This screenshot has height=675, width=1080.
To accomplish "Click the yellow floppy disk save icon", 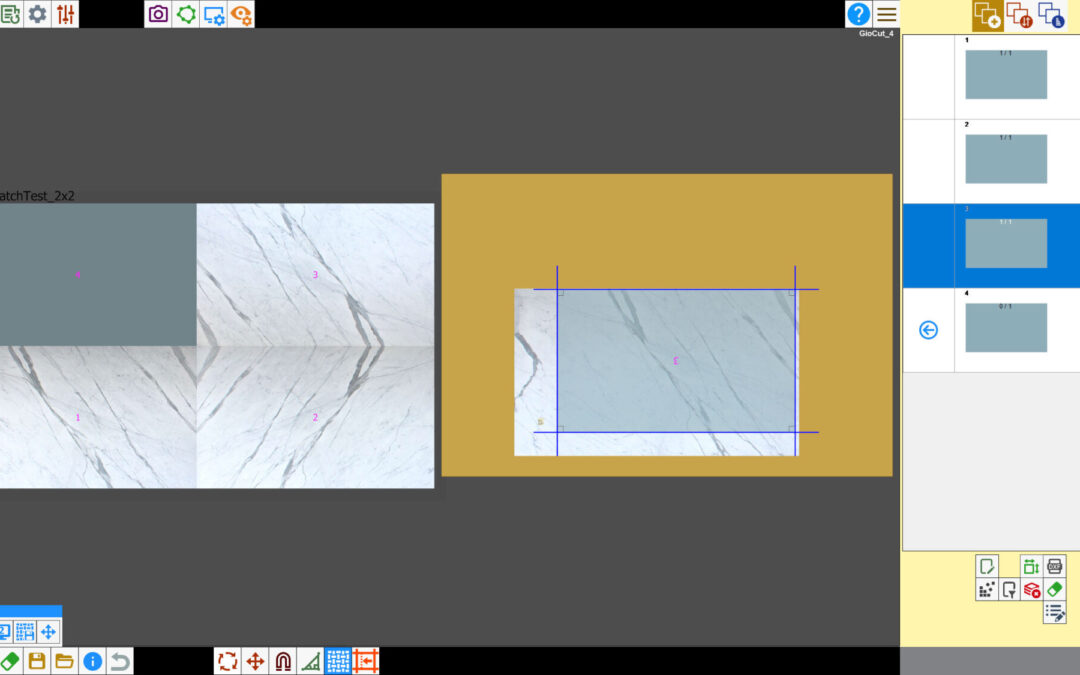I will pos(38,661).
